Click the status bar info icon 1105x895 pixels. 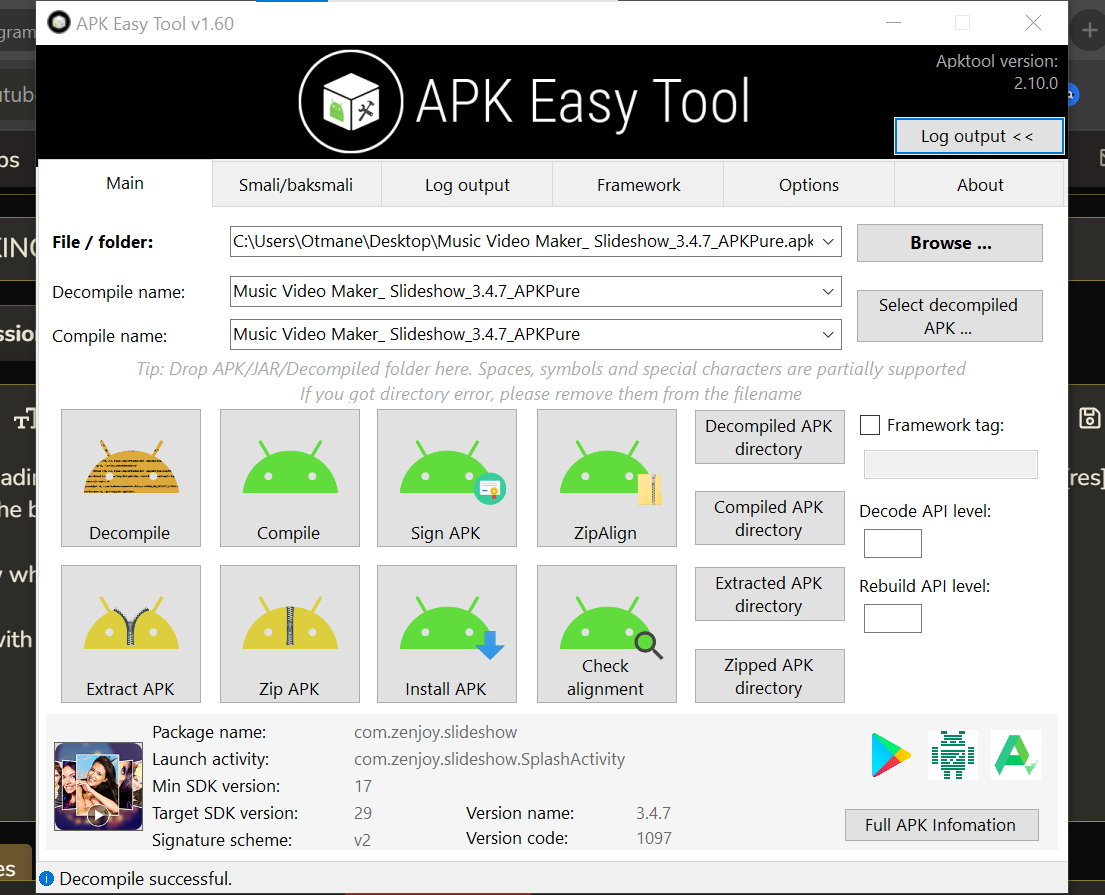(x=47, y=879)
